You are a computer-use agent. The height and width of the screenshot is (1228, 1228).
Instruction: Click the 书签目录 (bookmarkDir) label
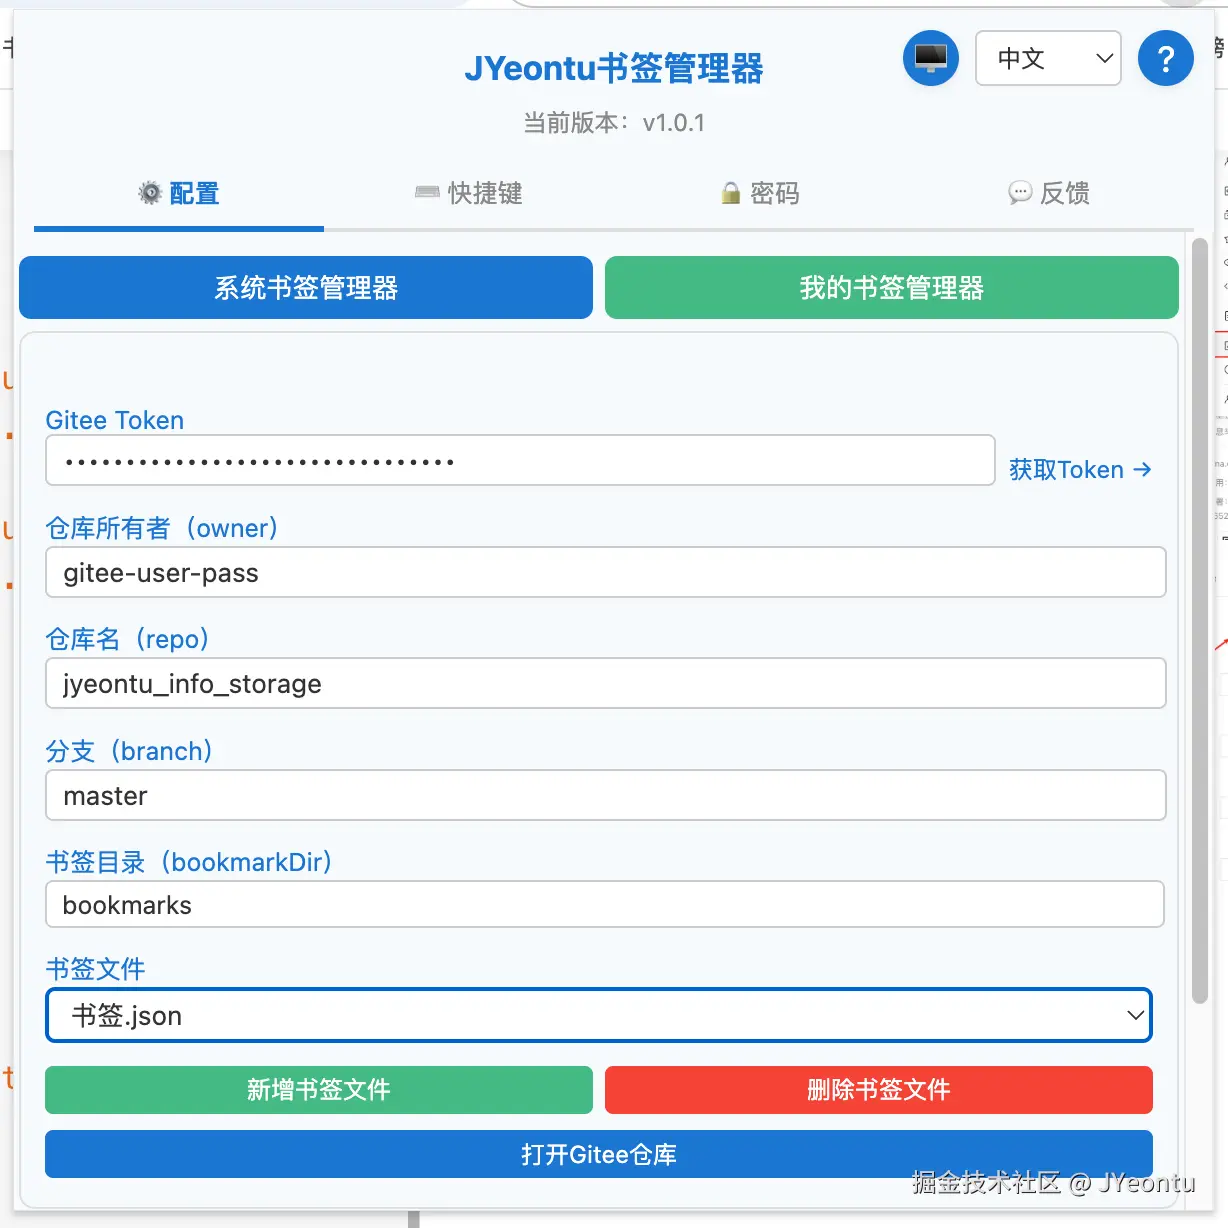(x=189, y=862)
